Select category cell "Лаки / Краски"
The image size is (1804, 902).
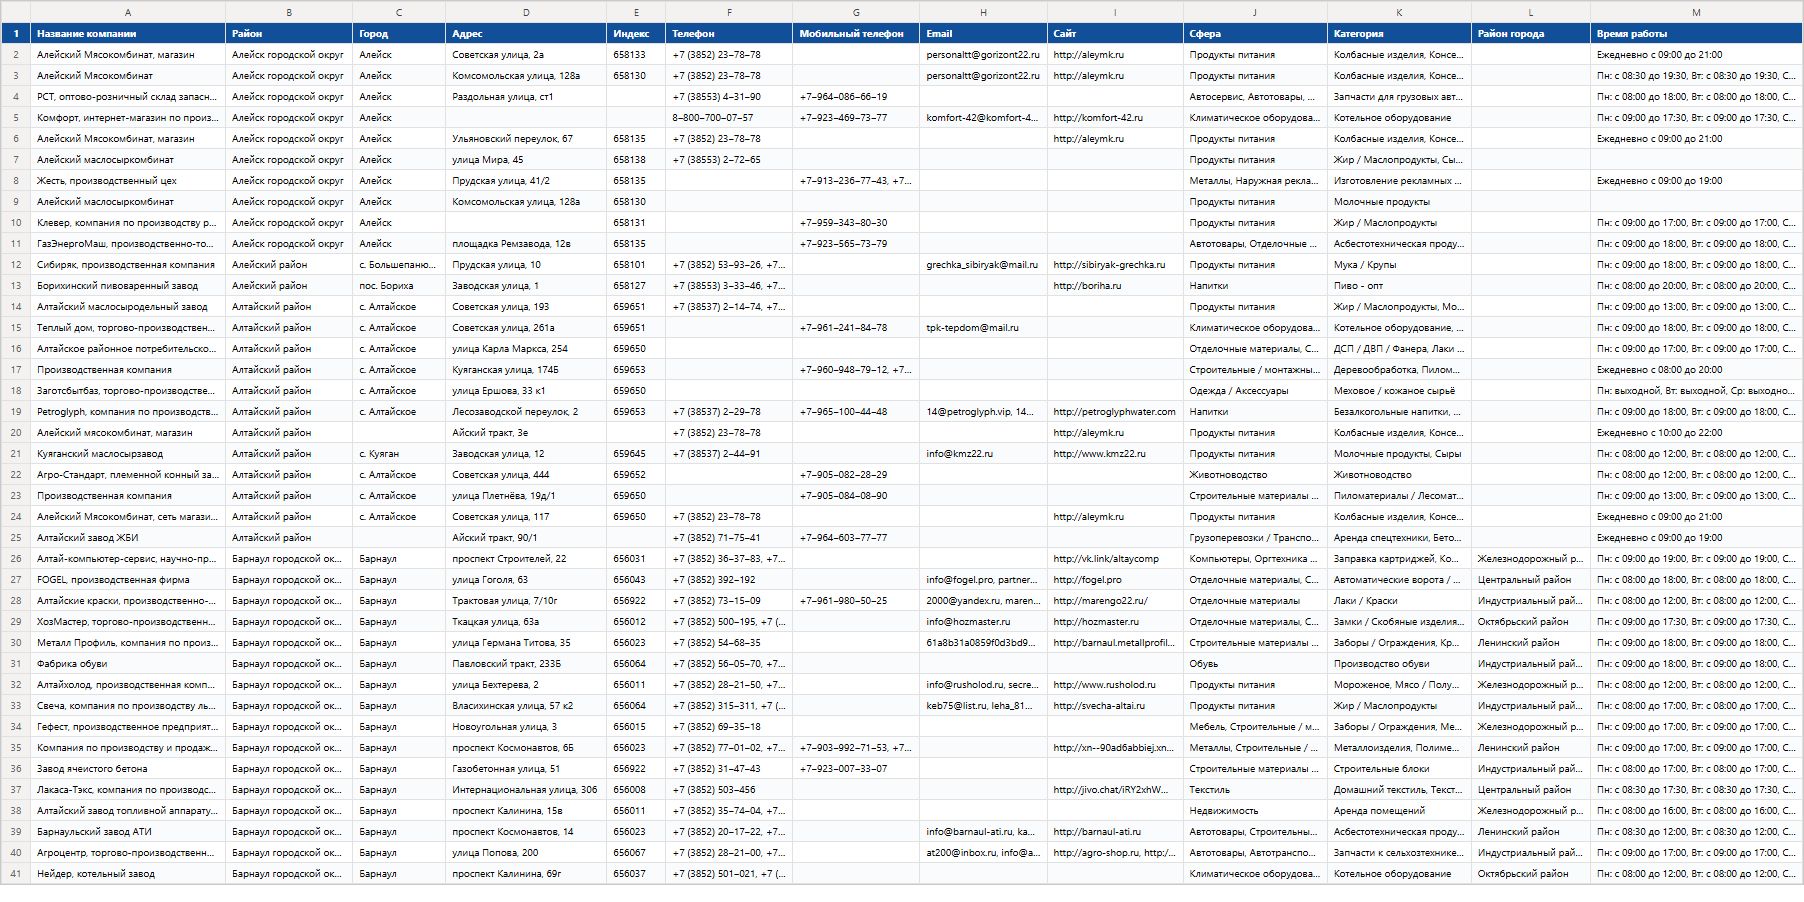tap(1399, 601)
